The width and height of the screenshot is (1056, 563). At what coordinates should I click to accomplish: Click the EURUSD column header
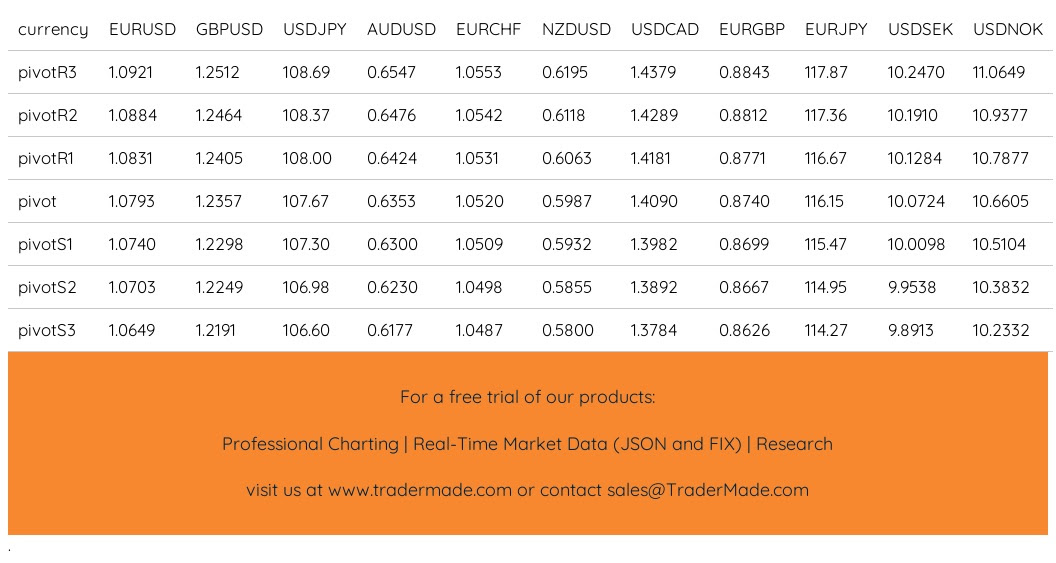coord(142,29)
